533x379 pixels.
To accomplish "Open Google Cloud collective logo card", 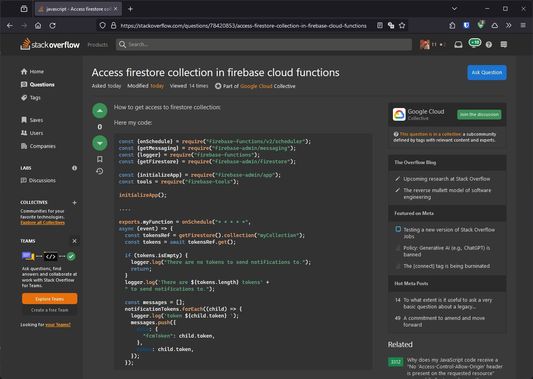I will point(399,115).
